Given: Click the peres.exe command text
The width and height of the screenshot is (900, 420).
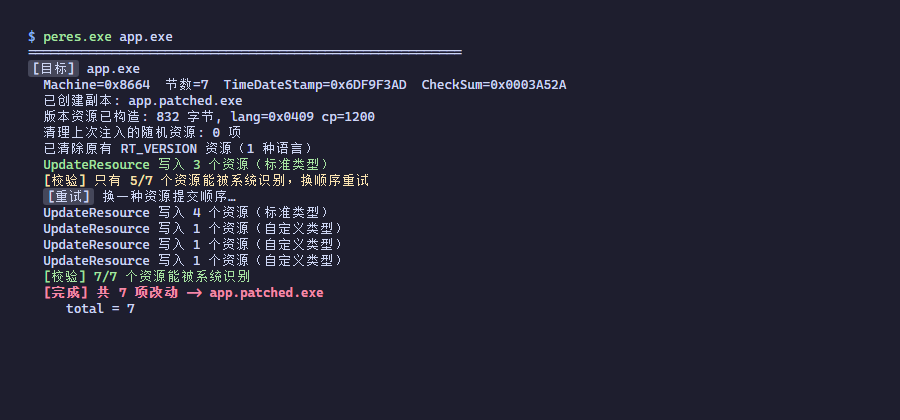Looking at the screenshot, I should click(77, 37).
